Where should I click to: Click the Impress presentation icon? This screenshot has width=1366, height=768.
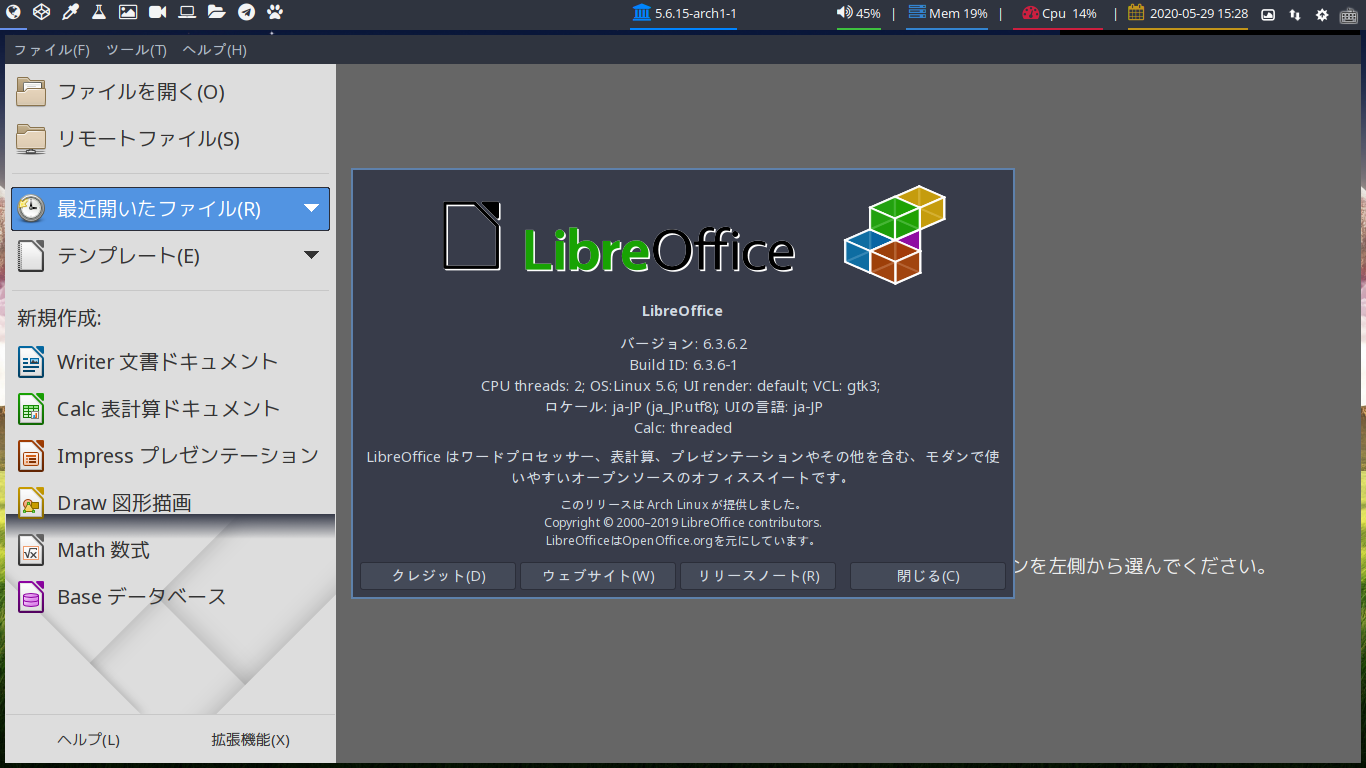pos(31,456)
